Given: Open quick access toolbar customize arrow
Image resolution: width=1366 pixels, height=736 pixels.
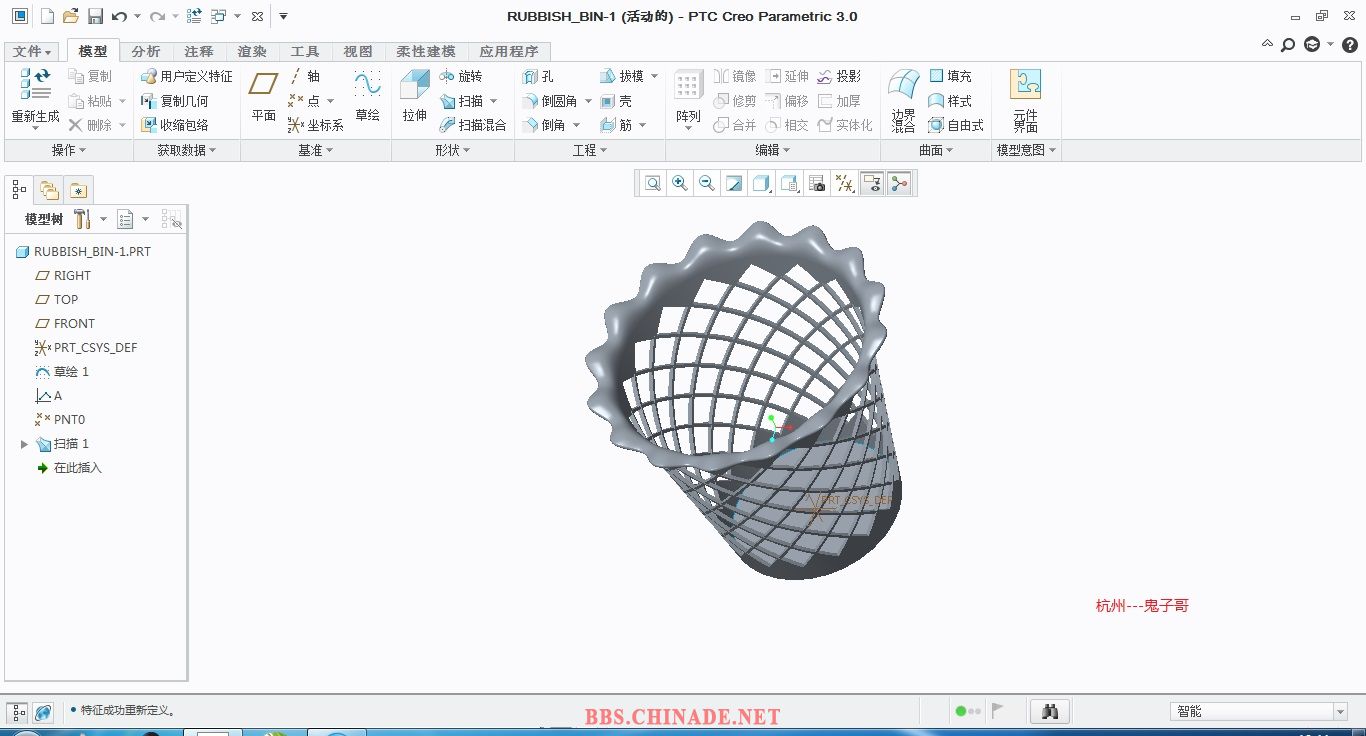Looking at the screenshot, I should [x=283, y=16].
